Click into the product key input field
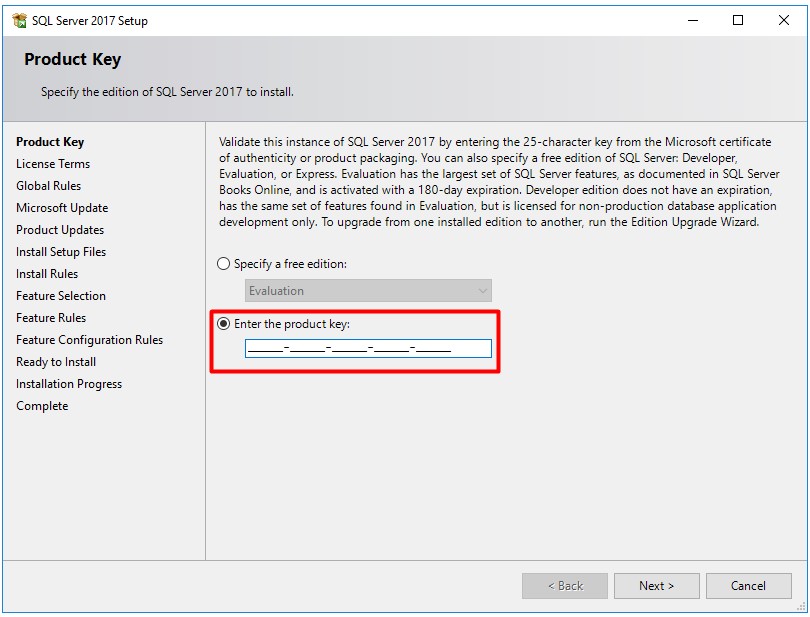This screenshot has width=810, height=617. 368,348
